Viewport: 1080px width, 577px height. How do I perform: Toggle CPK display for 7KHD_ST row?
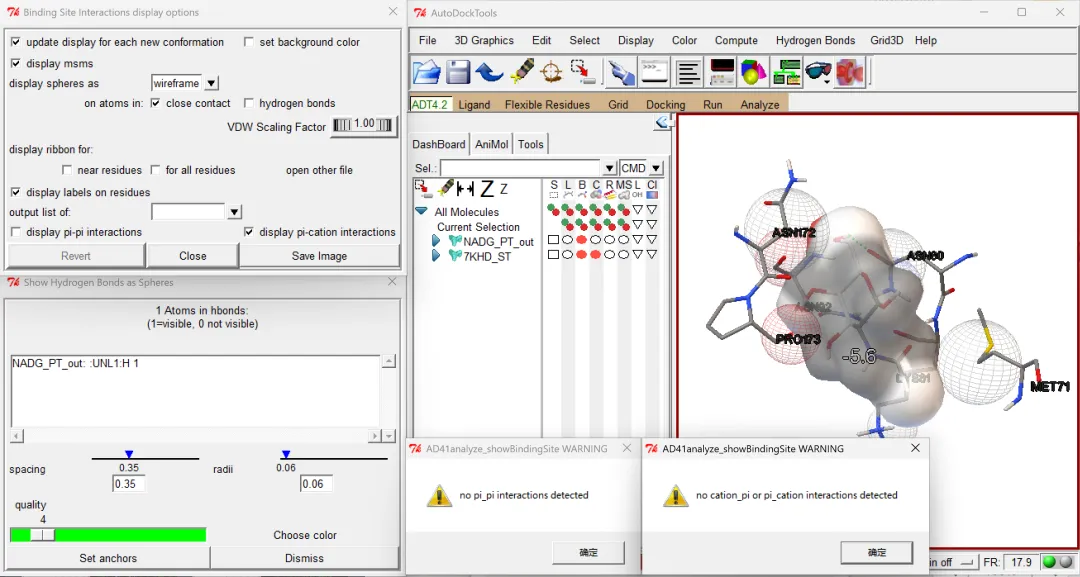click(595, 255)
